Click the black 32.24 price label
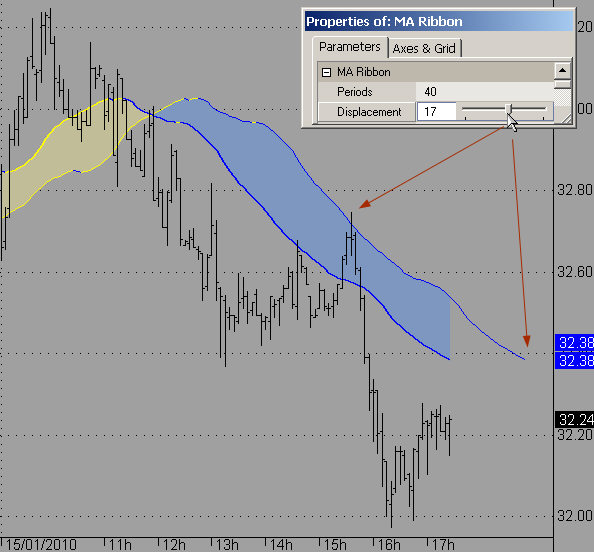The height and width of the screenshot is (552, 594). click(x=574, y=419)
